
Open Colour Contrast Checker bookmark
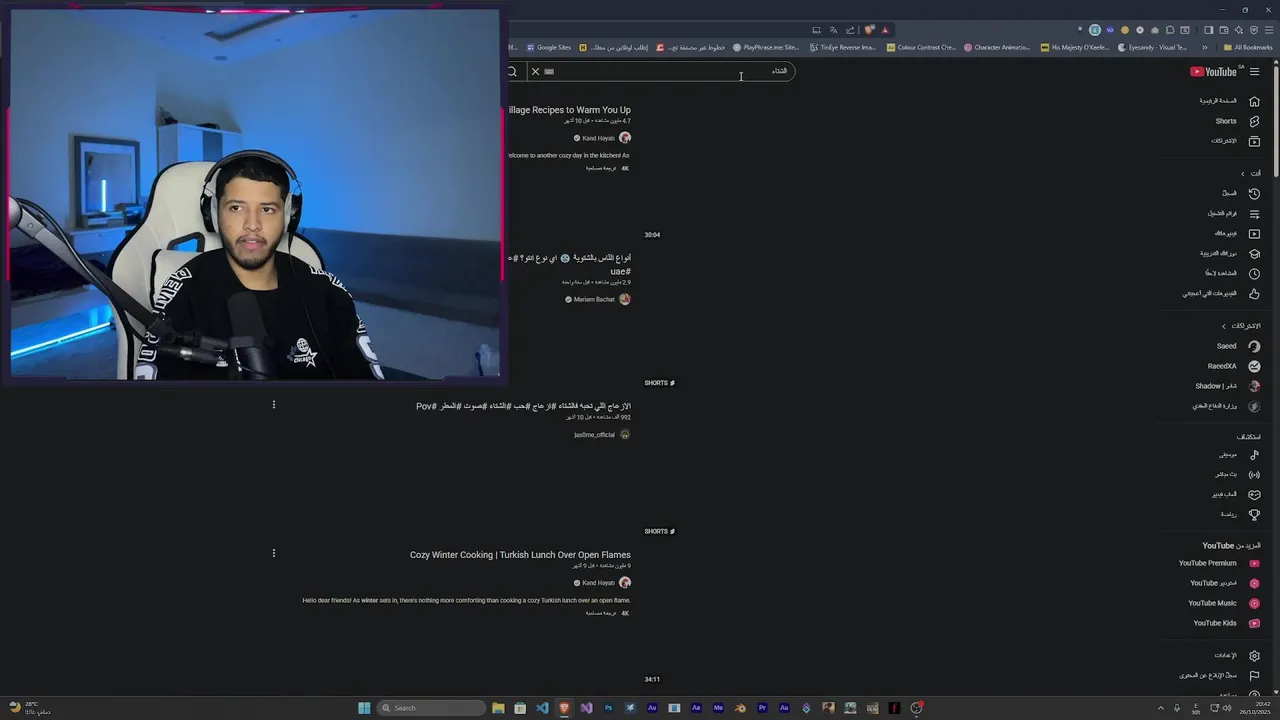tap(921, 47)
